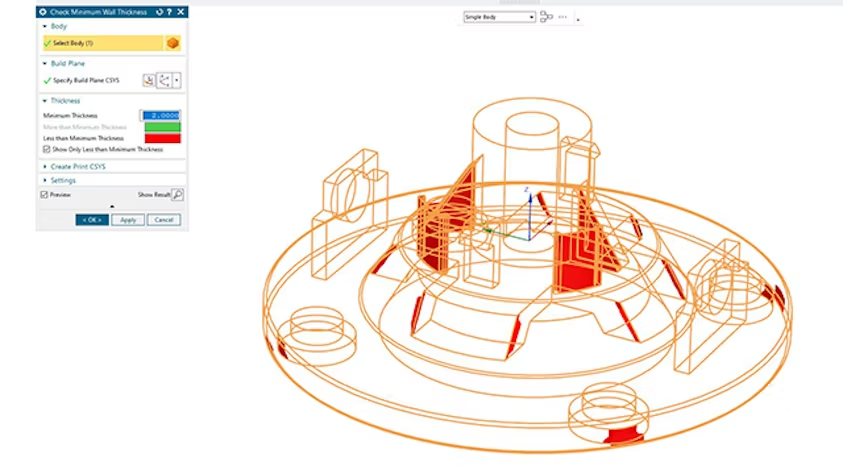Click the orange Select Body cube icon
Image resolution: width=843 pixels, height=474 pixels.
point(173,44)
